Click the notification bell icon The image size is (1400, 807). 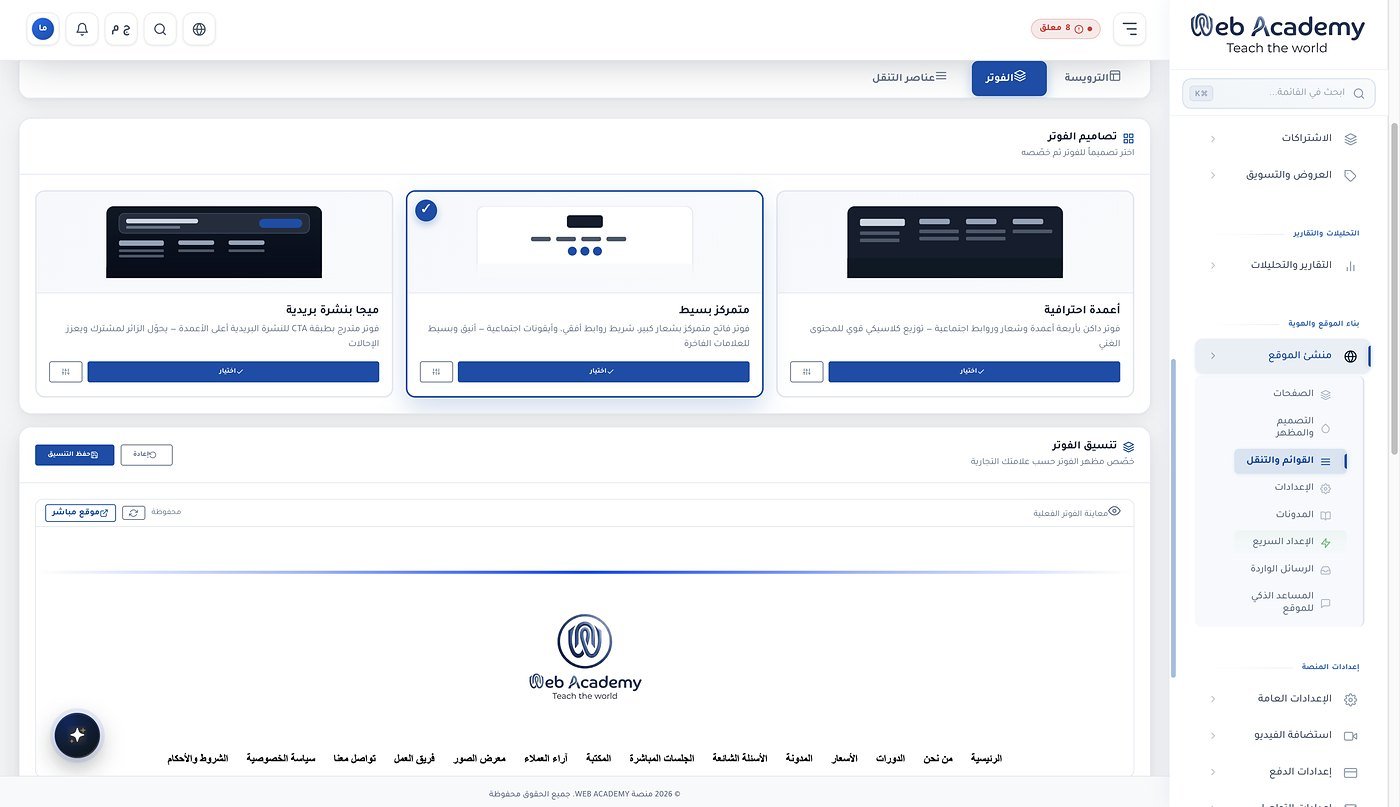coord(82,29)
